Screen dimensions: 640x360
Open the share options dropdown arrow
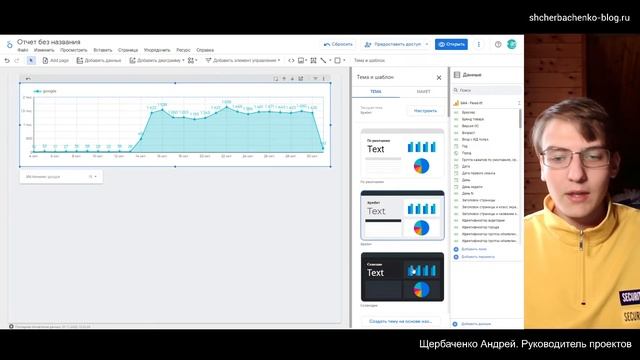(x=427, y=44)
